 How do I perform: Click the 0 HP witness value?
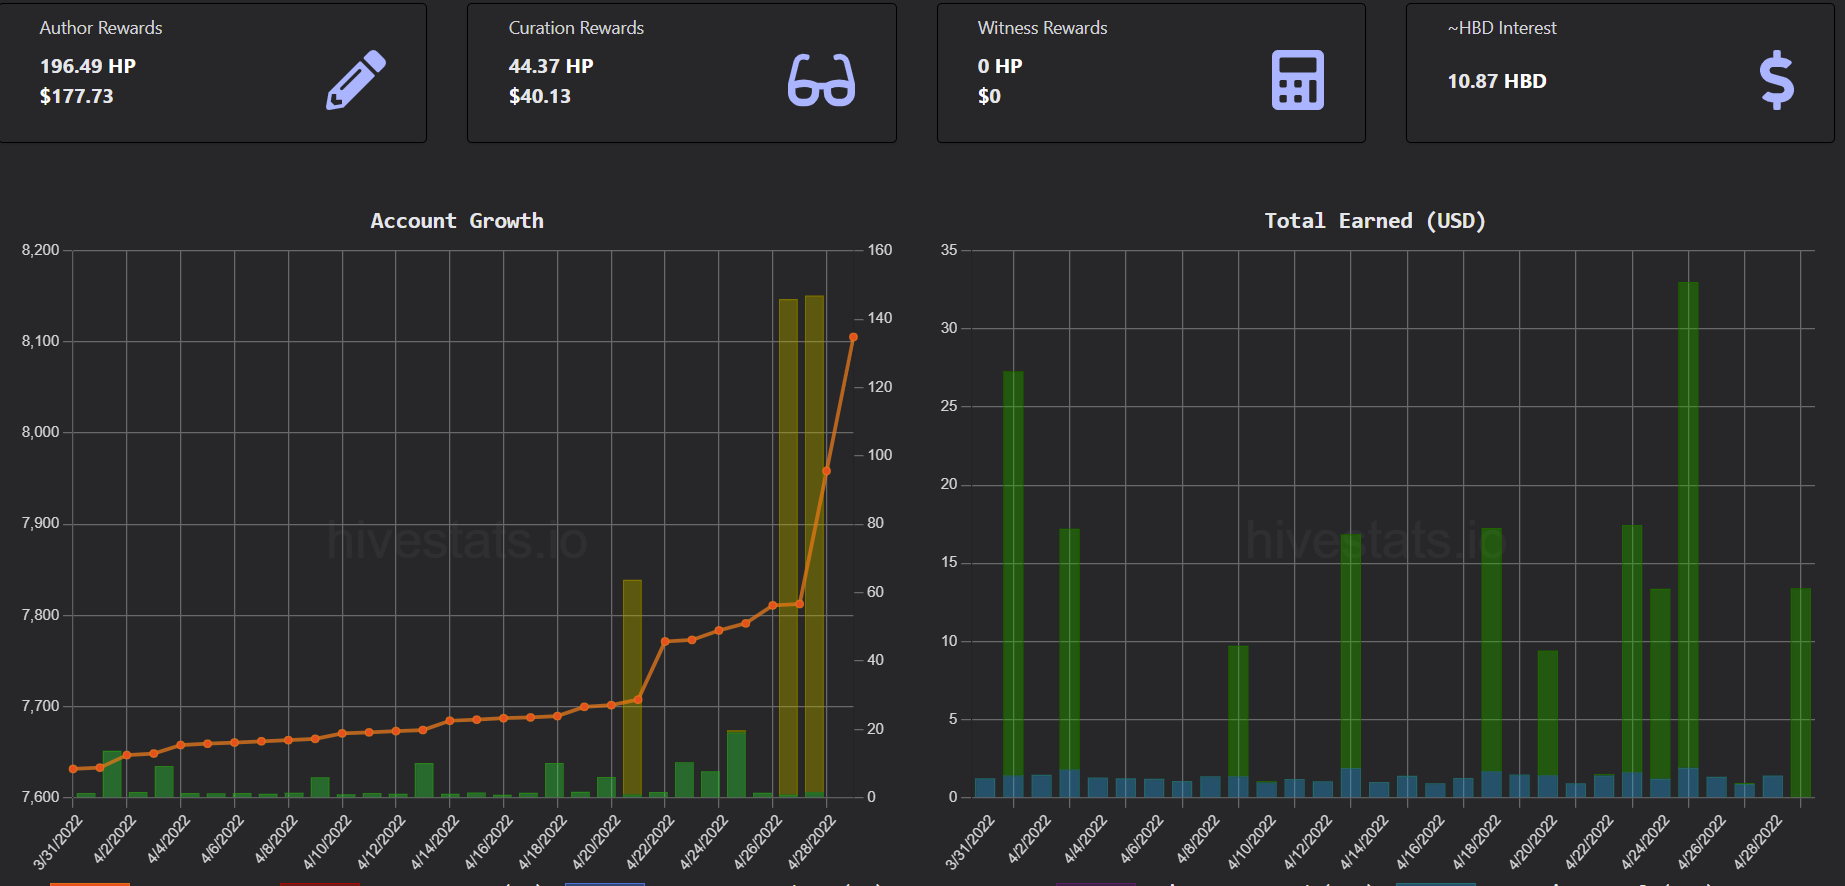tap(1000, 66)
